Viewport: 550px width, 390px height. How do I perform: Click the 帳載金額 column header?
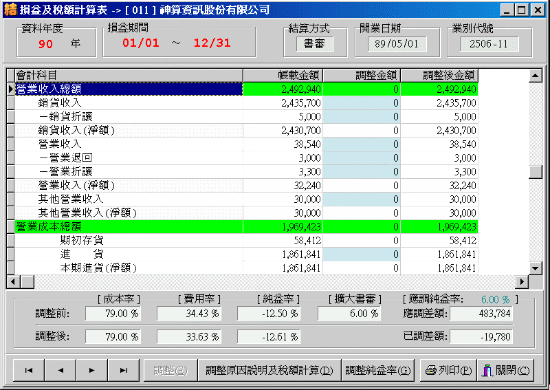point(282,75)
